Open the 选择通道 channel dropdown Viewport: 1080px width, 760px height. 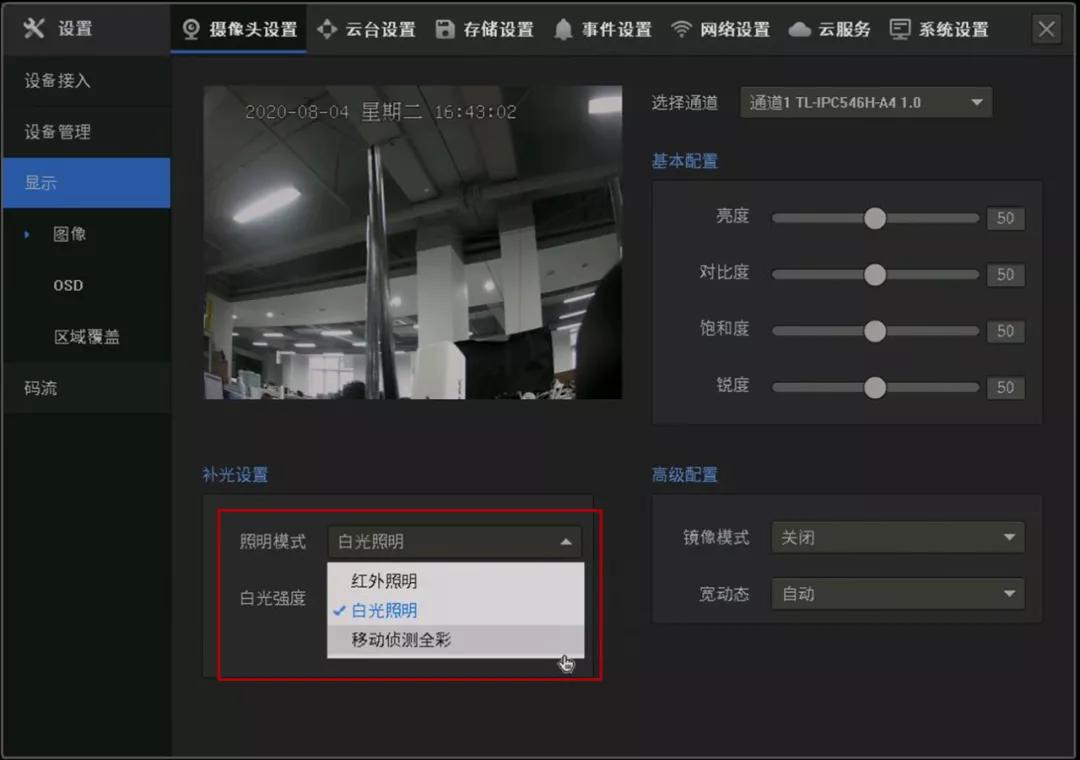[864, 101]
